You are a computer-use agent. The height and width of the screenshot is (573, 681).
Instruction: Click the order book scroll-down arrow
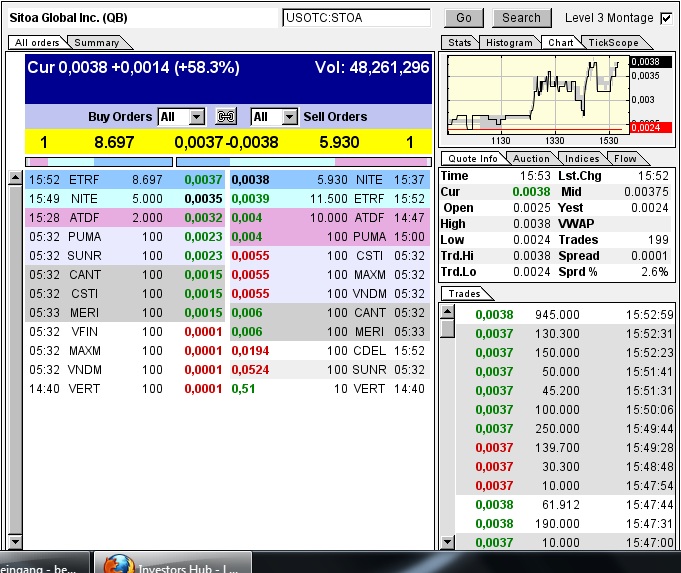[15, 541]
